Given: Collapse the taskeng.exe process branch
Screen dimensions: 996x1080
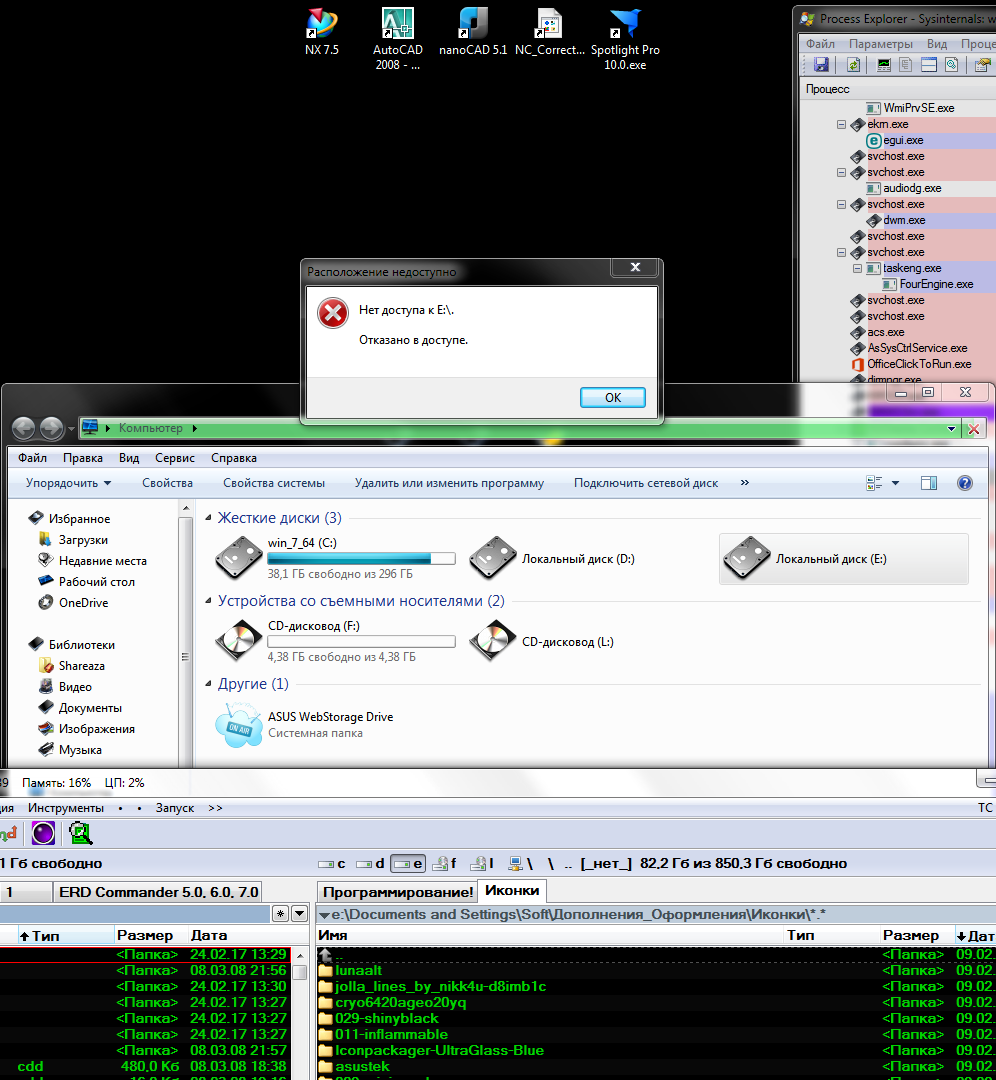Looking at the screenshot, I should [858, 269].
